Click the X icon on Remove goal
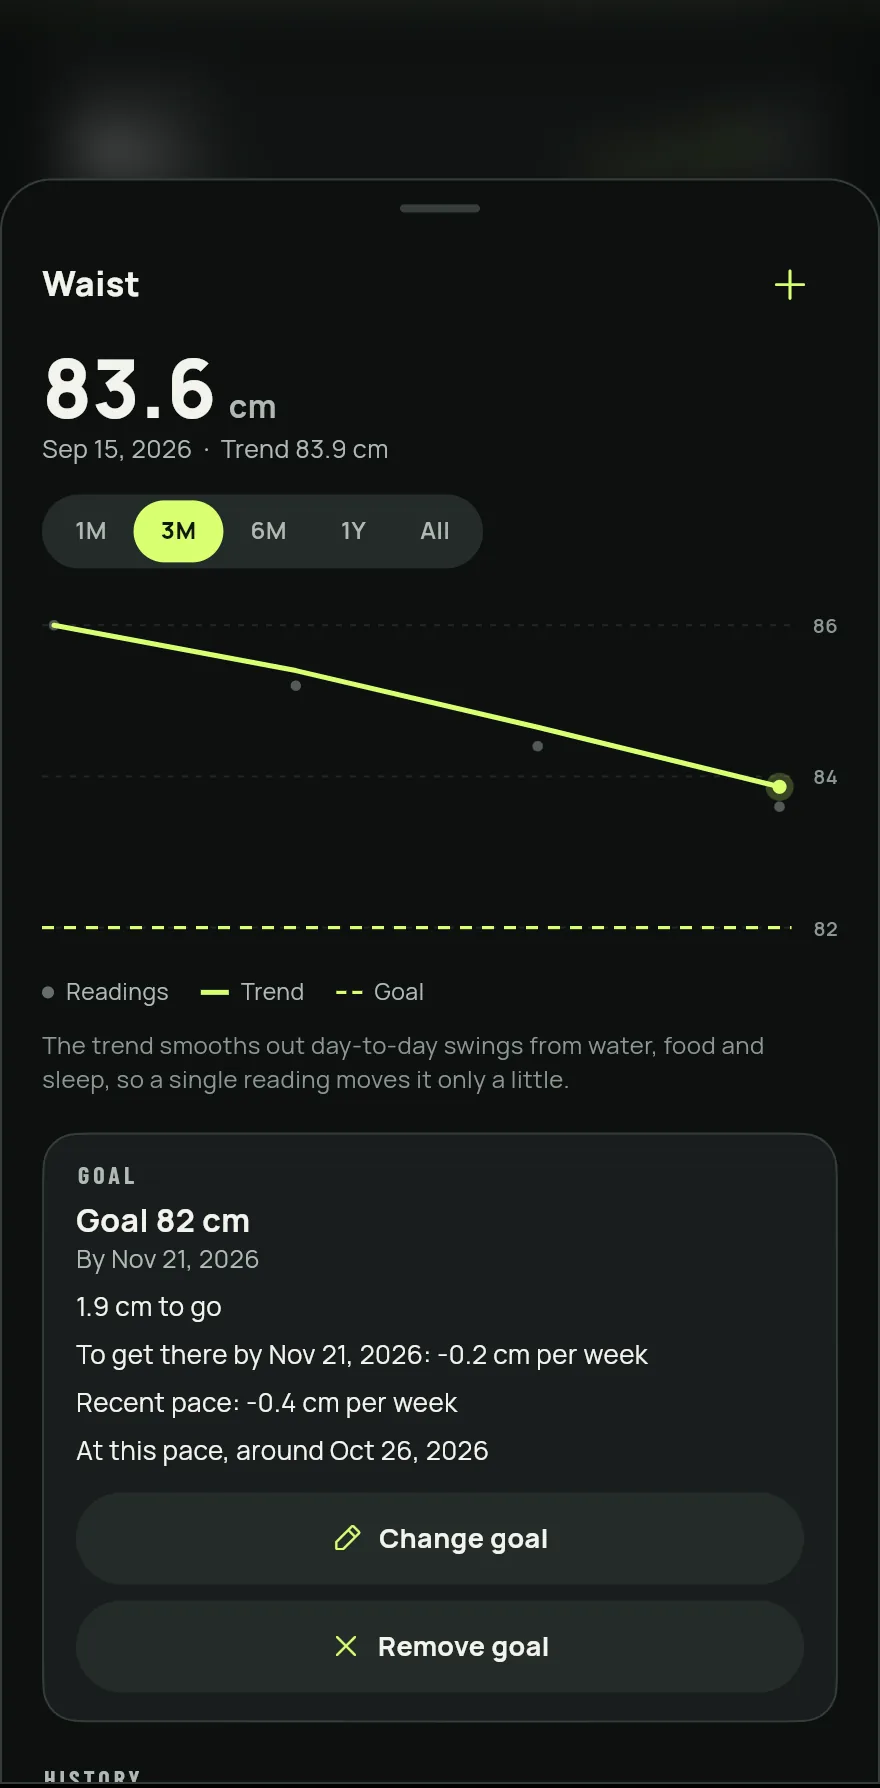 coord(346,1646)
